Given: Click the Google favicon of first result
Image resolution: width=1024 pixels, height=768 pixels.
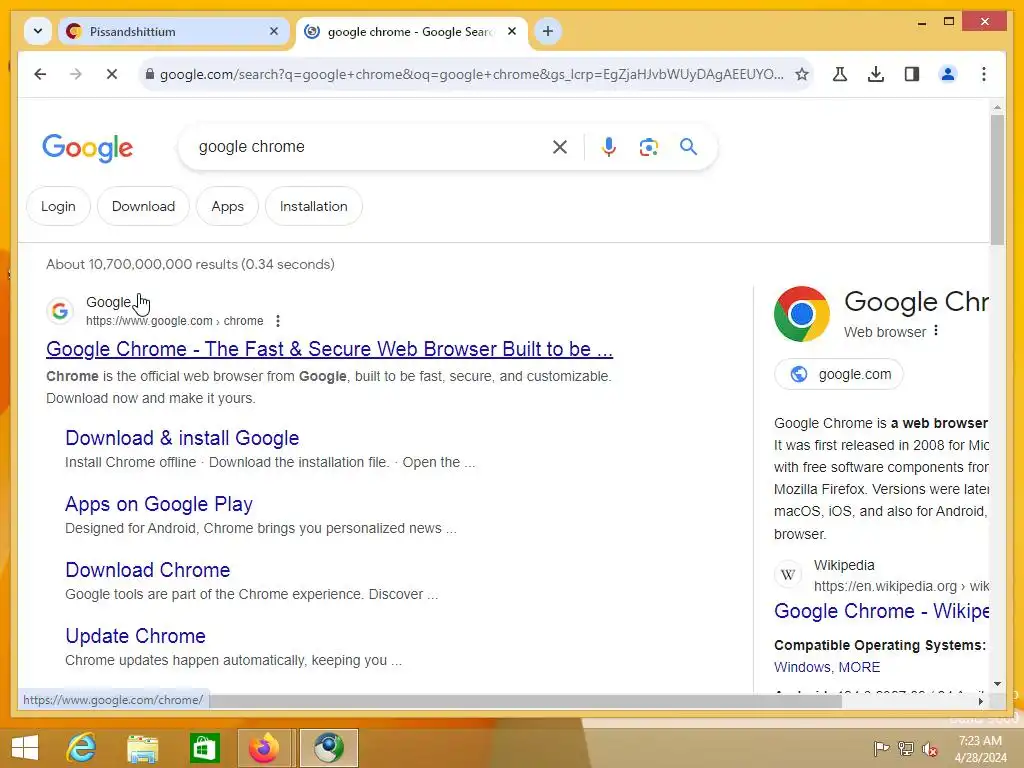Looking at the screenshot, I should 60,311.
